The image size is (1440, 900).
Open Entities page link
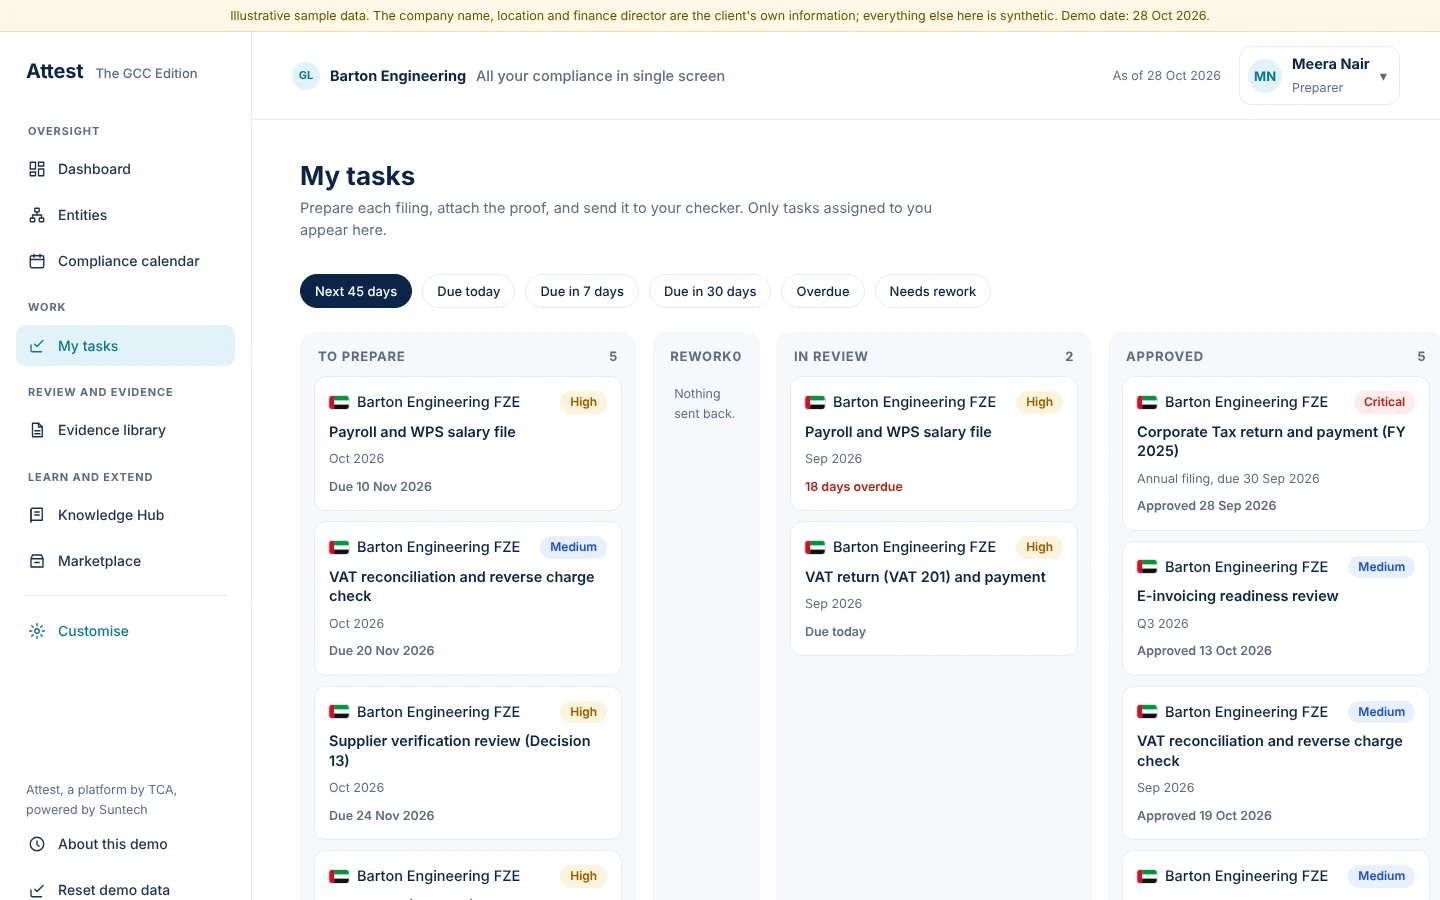(126, 215)
